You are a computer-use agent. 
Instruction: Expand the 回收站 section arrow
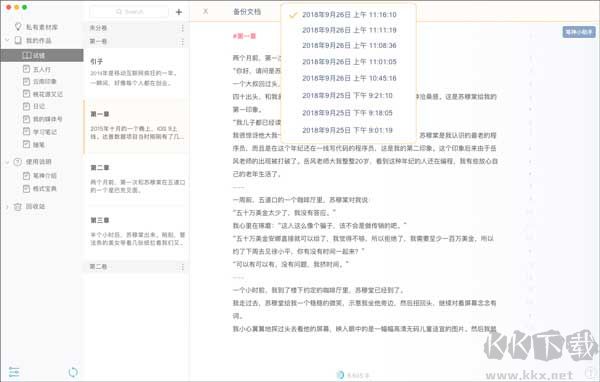coord(7,207)
